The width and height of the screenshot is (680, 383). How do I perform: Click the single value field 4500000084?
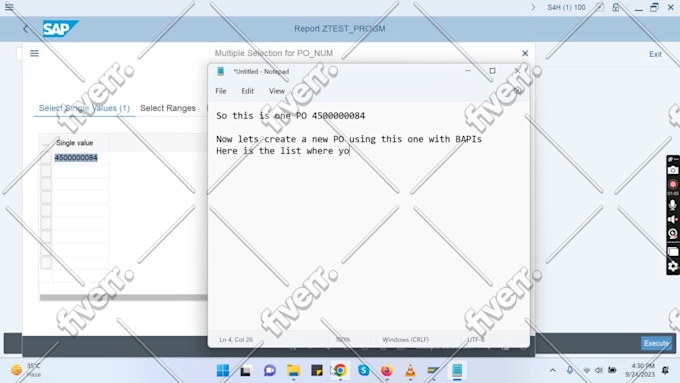(x=81, y=158)
